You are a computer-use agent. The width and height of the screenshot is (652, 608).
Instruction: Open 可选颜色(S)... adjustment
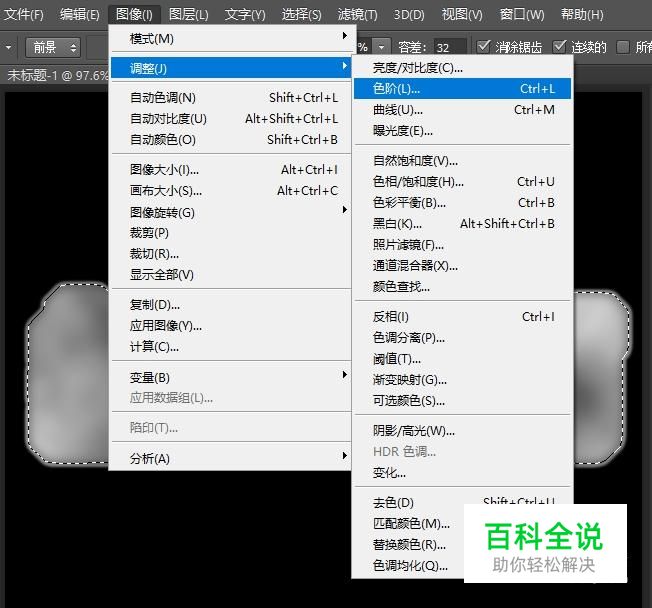(462, 400)
